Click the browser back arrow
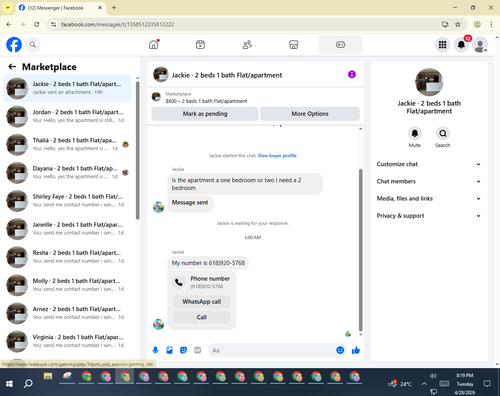This screenshot has width=500, height=396. tap(9, 24)
